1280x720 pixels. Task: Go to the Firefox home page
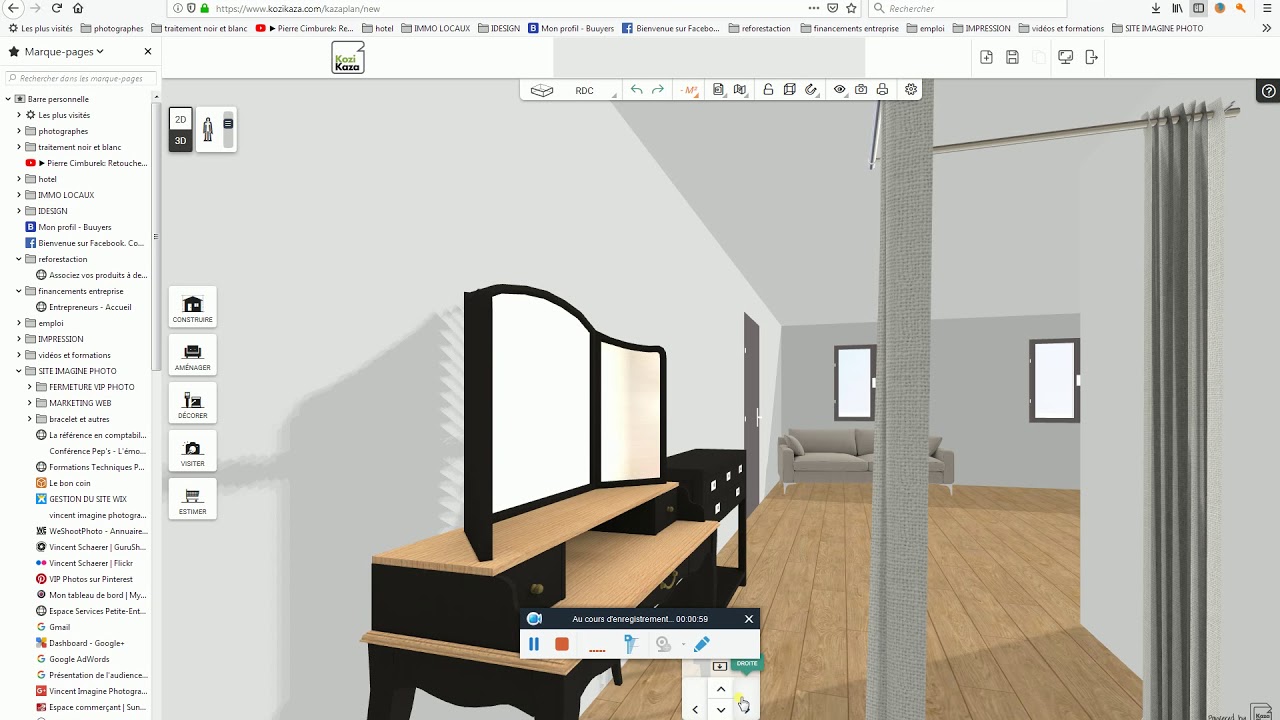pos(78,8)
